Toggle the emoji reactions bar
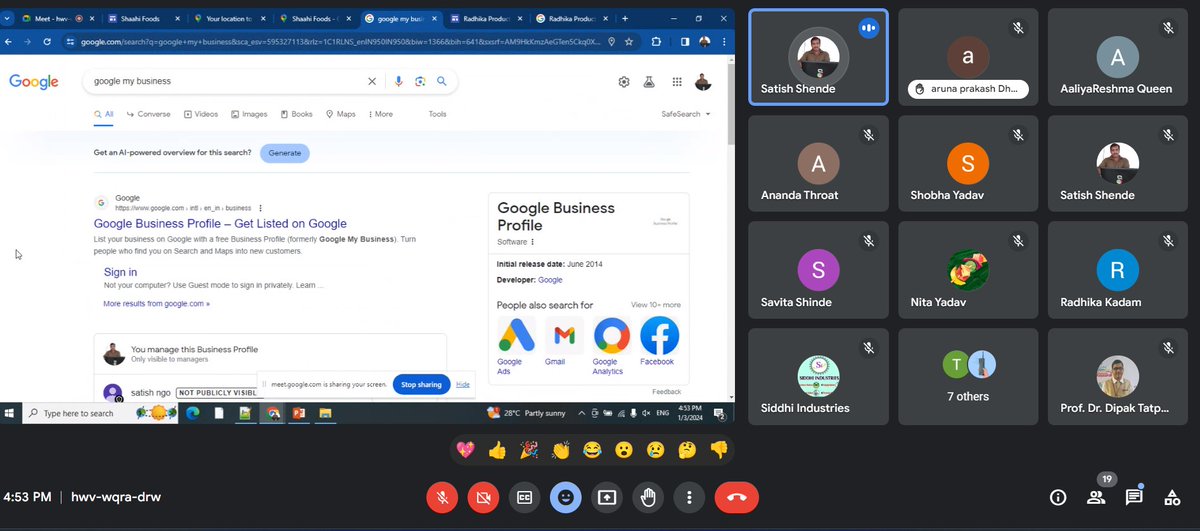The height and width of the screenshot is (531, 1200). (x=566, y=497)
